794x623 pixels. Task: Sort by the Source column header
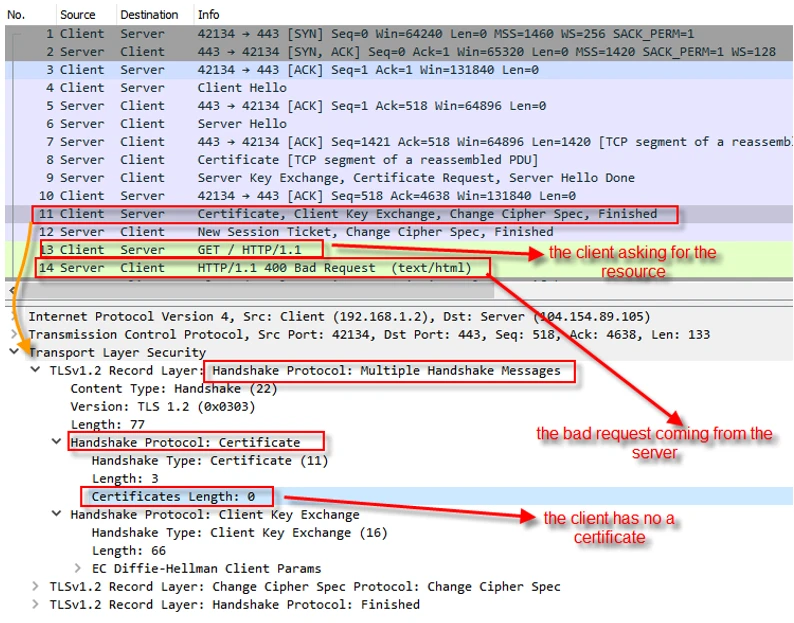pyautogui.click(x=78, y=15)
